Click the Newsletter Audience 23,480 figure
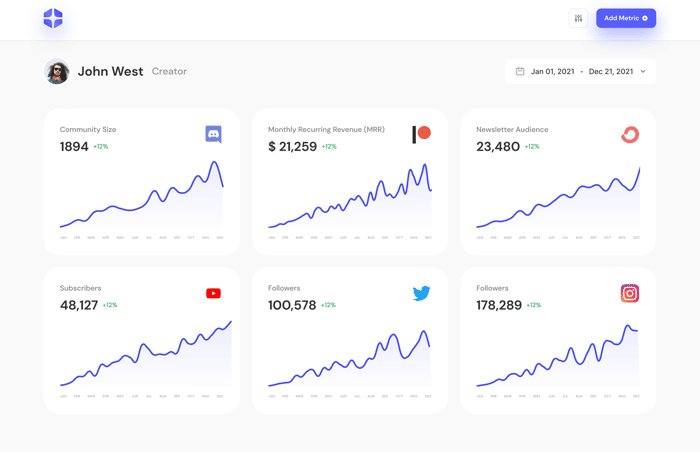The image size is (700, 452). coord(498,146)
